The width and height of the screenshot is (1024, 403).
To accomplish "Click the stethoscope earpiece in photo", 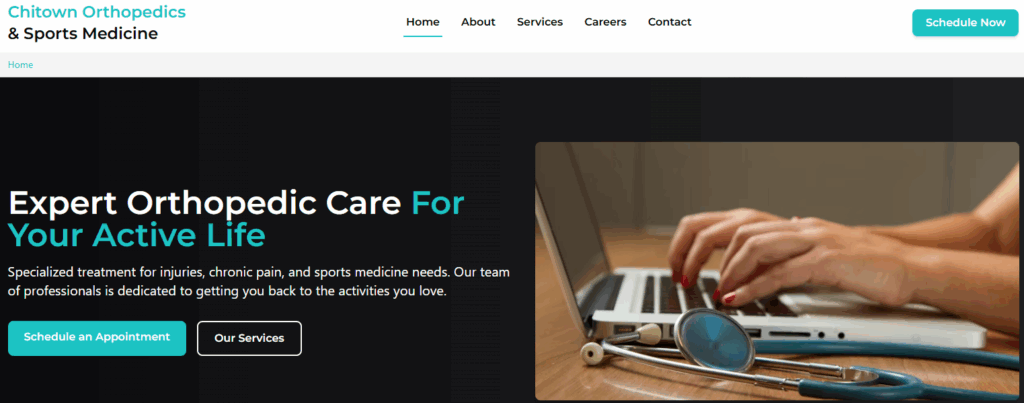I will (593, 354).
